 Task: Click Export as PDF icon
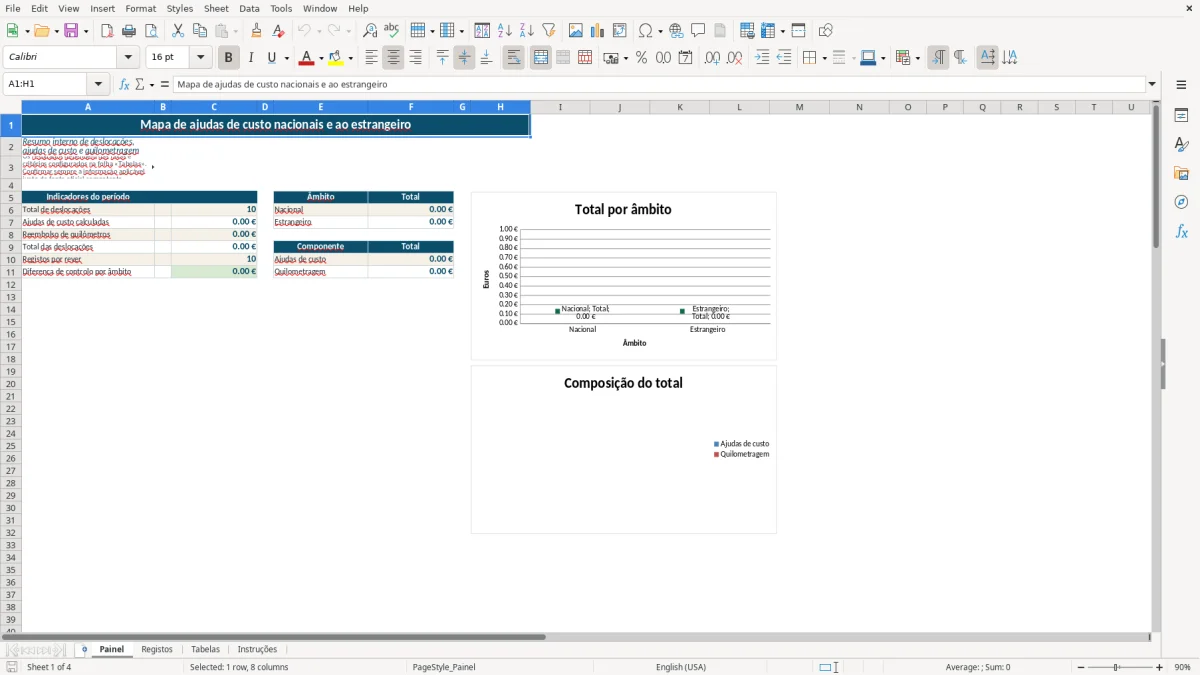click(x=107, y=31)
